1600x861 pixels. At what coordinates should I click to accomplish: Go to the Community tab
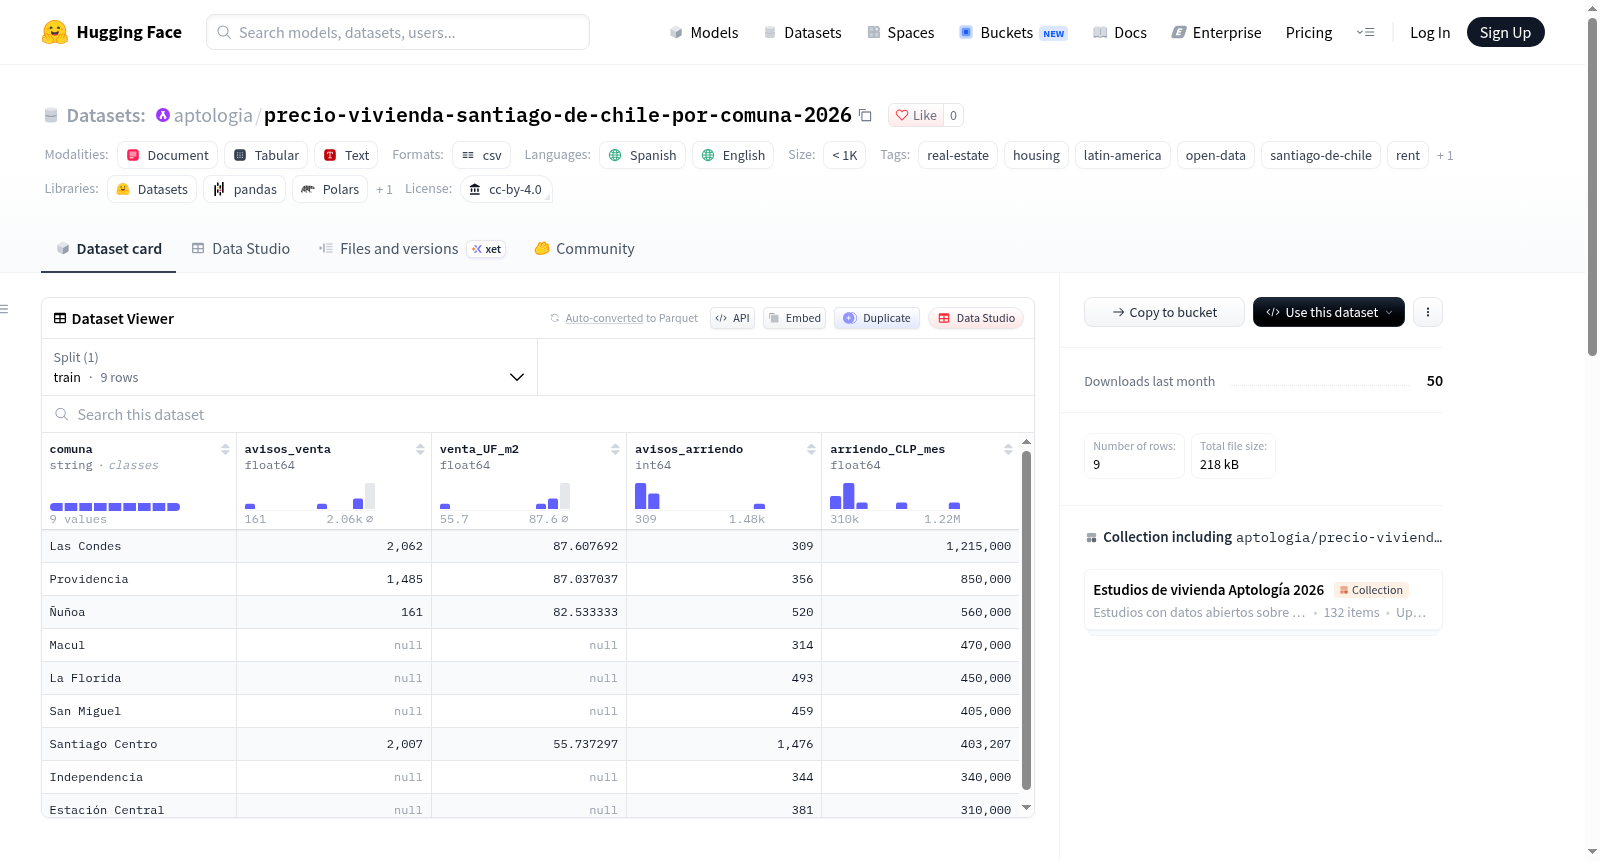coord(585,249)
